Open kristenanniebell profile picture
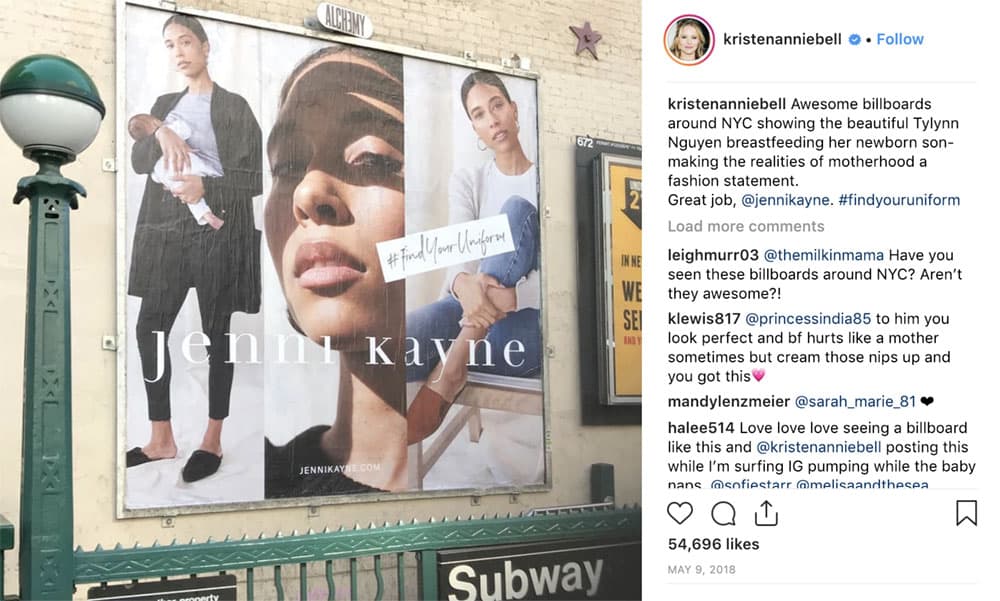 689,40
